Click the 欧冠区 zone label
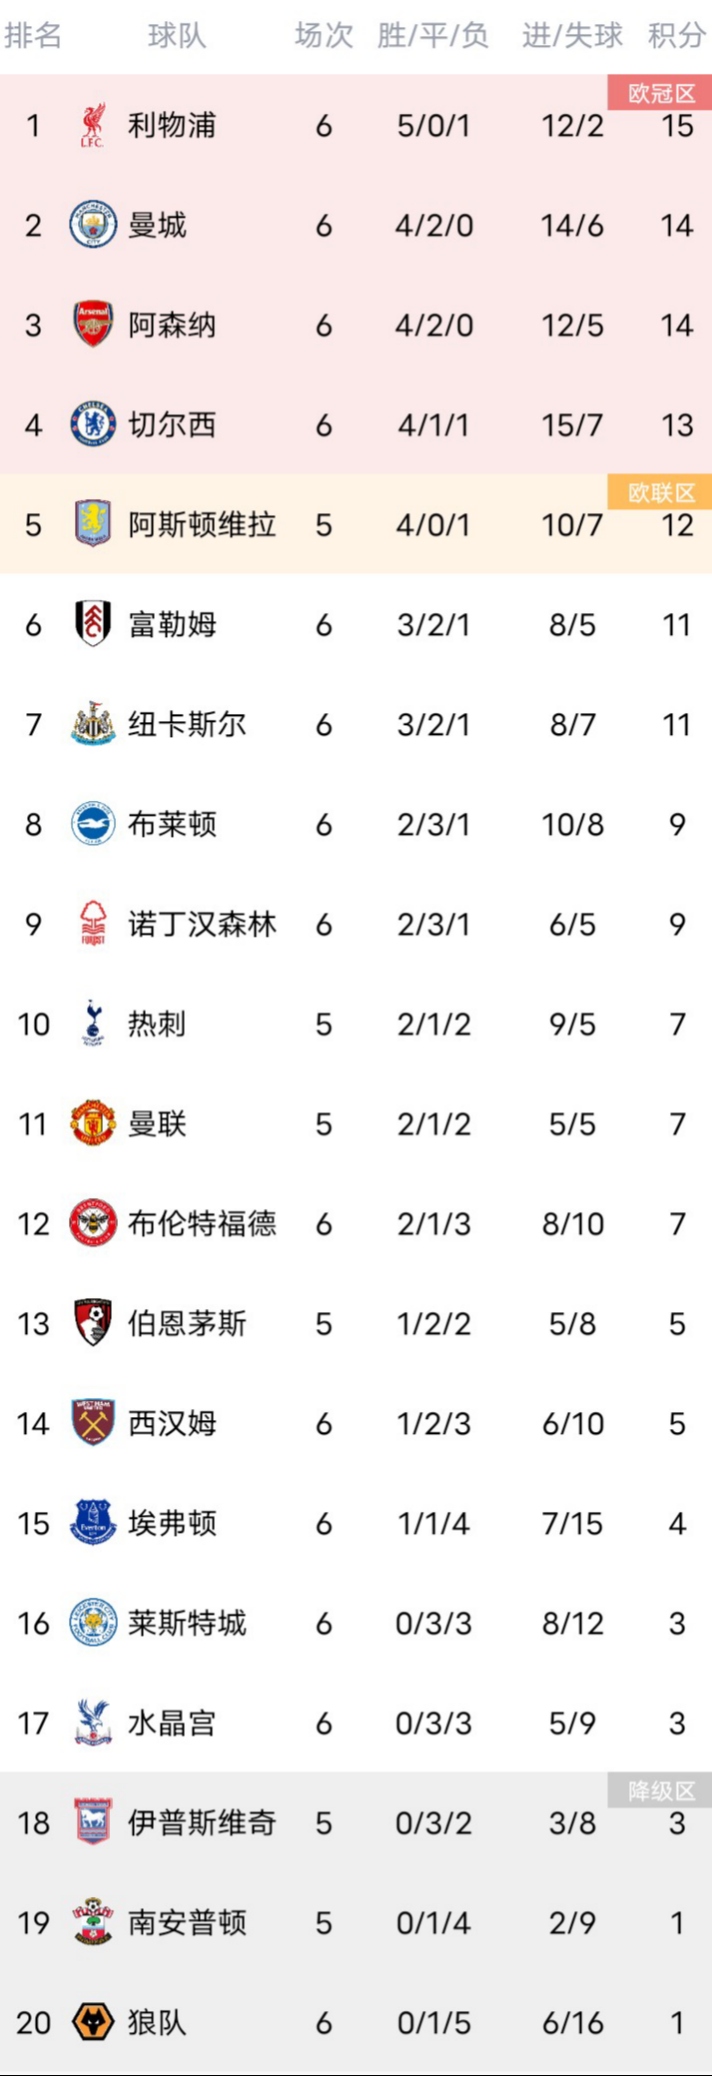 click(x=660, y=94)
